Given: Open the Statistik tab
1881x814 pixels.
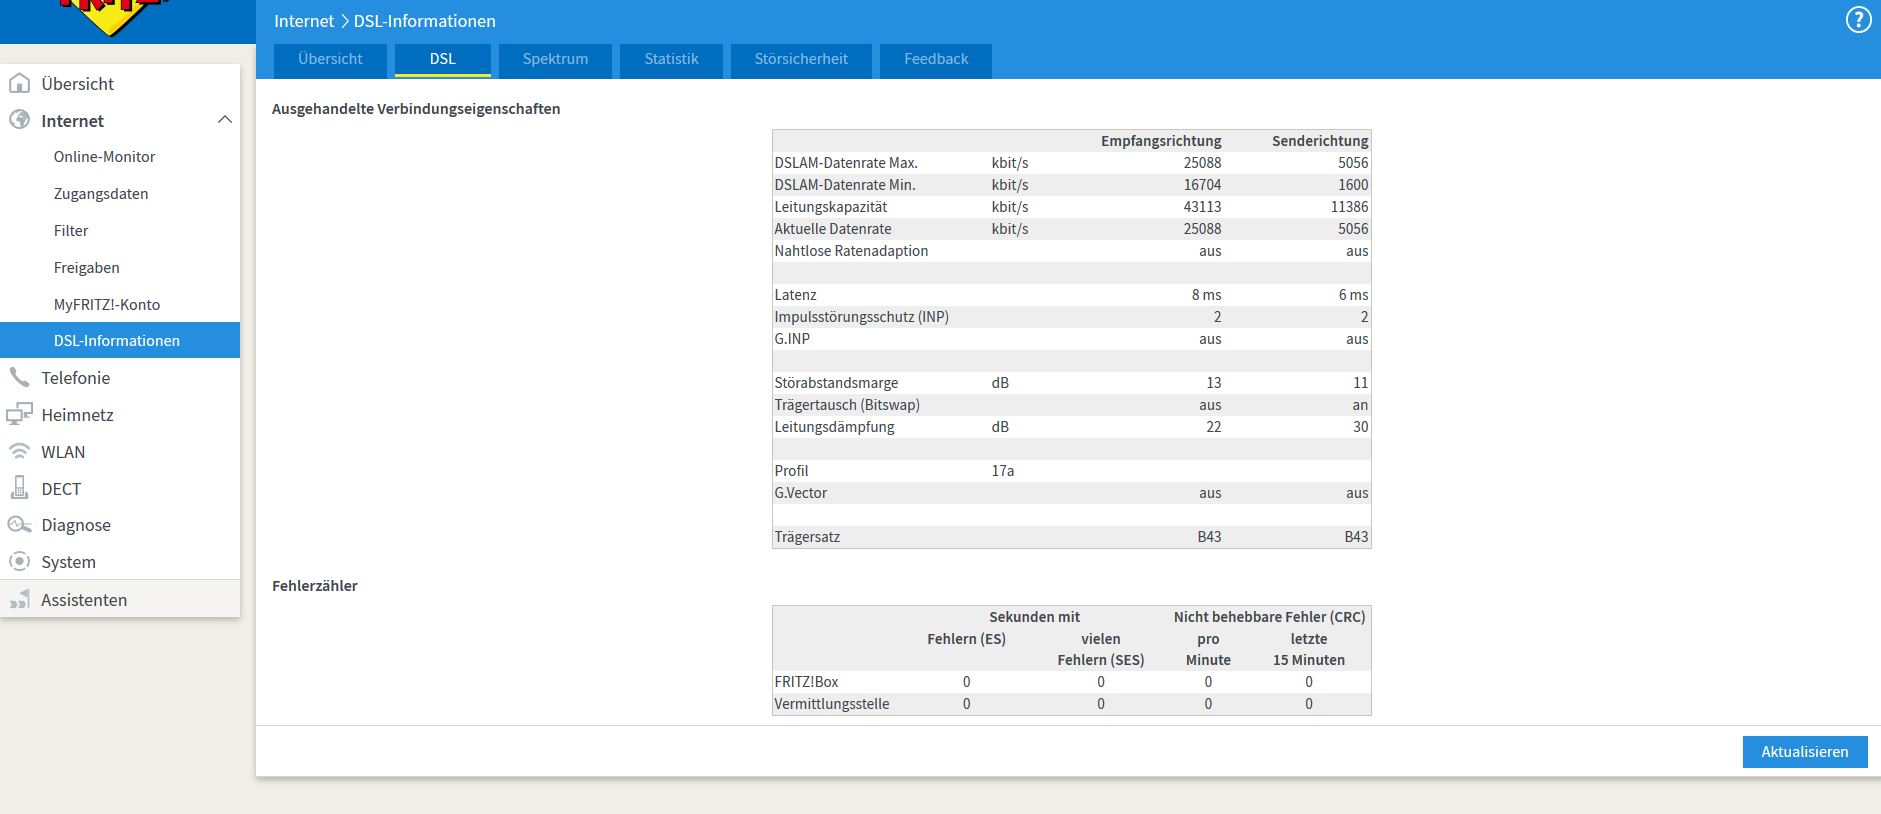Looking at the screenshot, I should [x=671, y=60].
